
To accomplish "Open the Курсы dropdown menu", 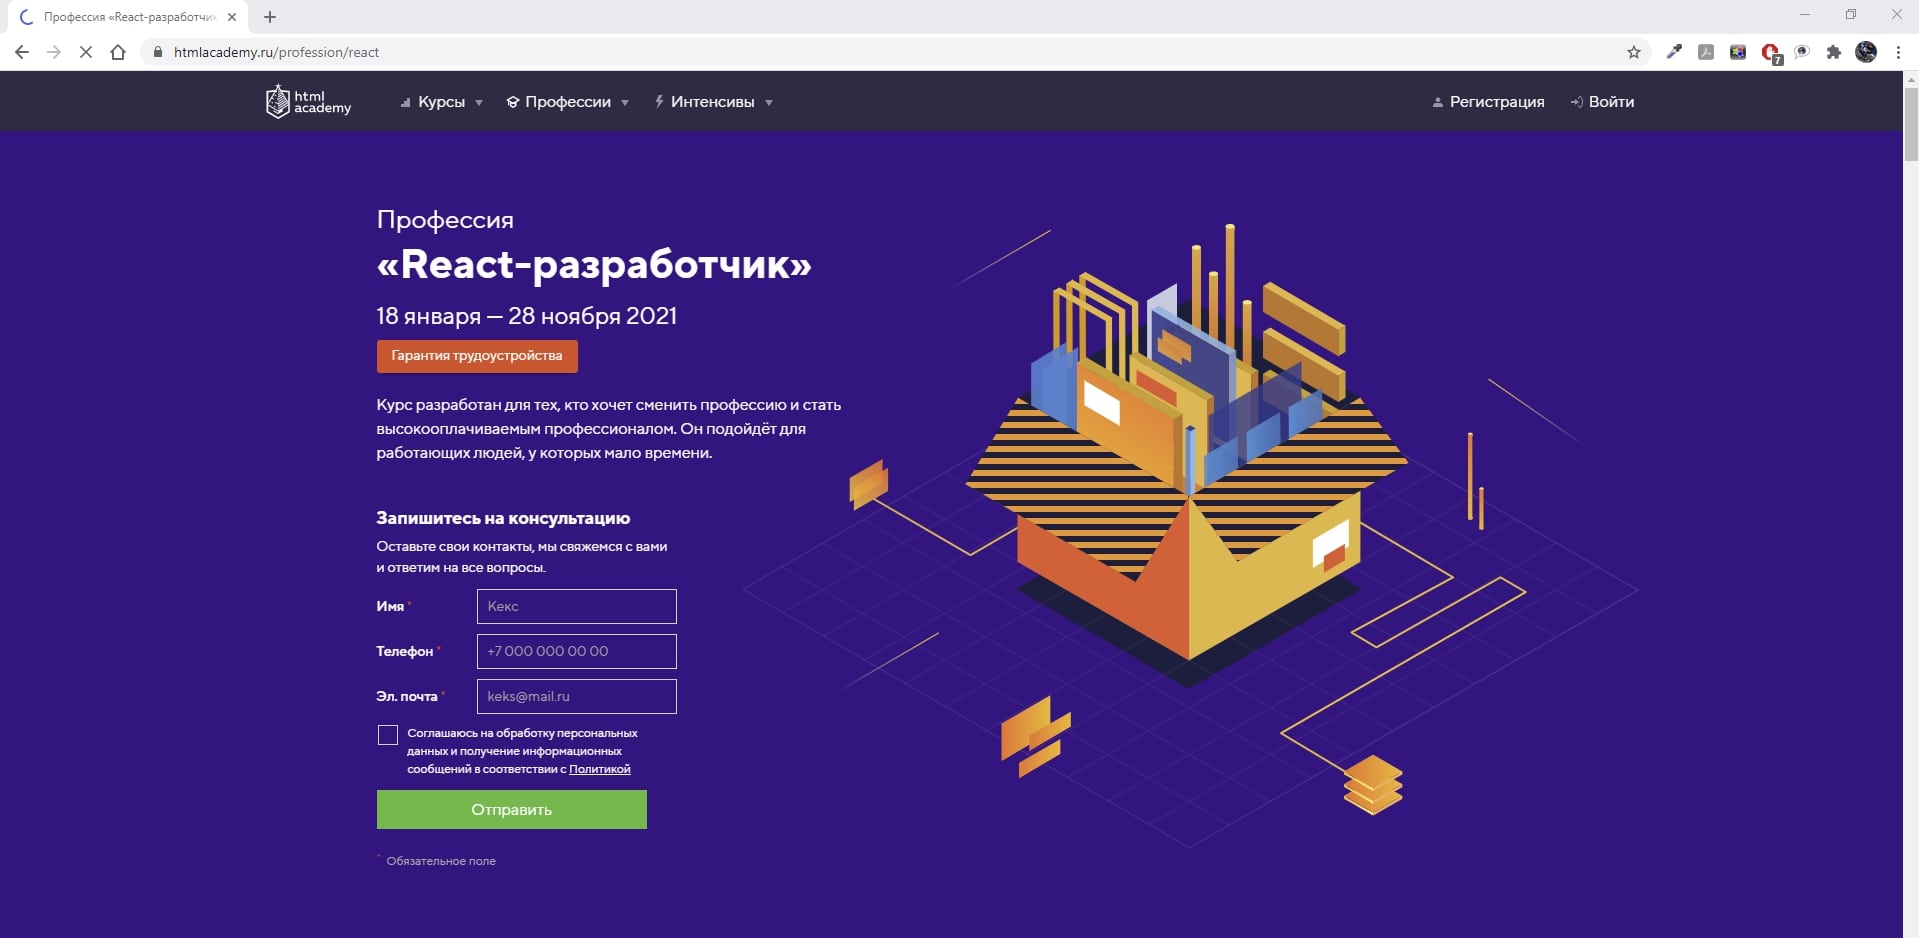I will click(441, 102).
